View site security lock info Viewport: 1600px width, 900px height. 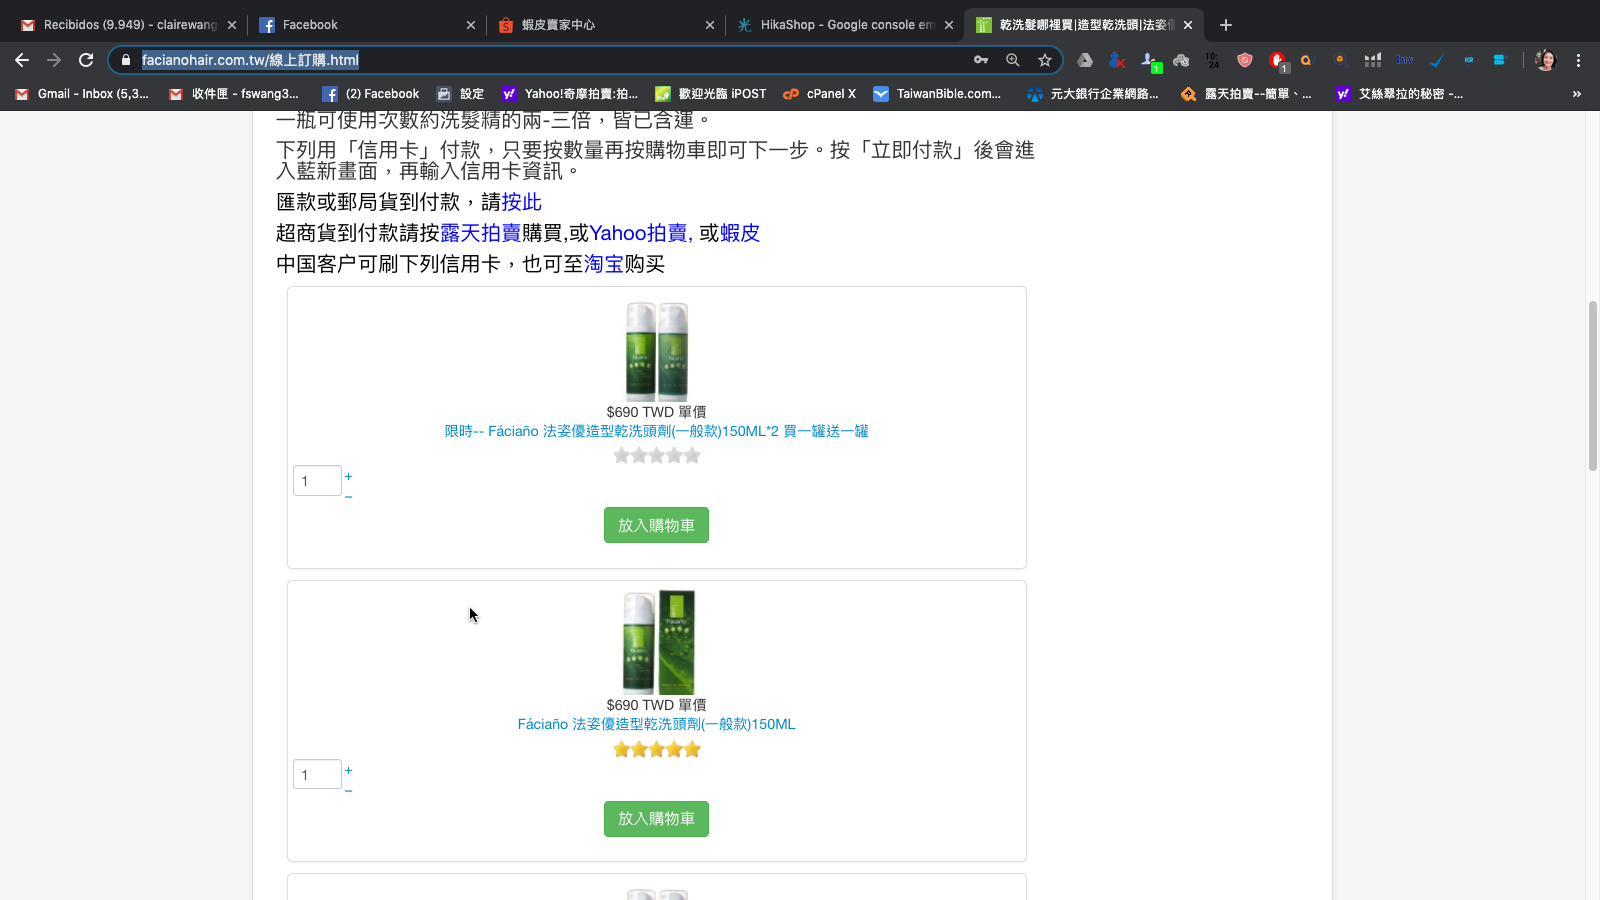coord(126,60)
